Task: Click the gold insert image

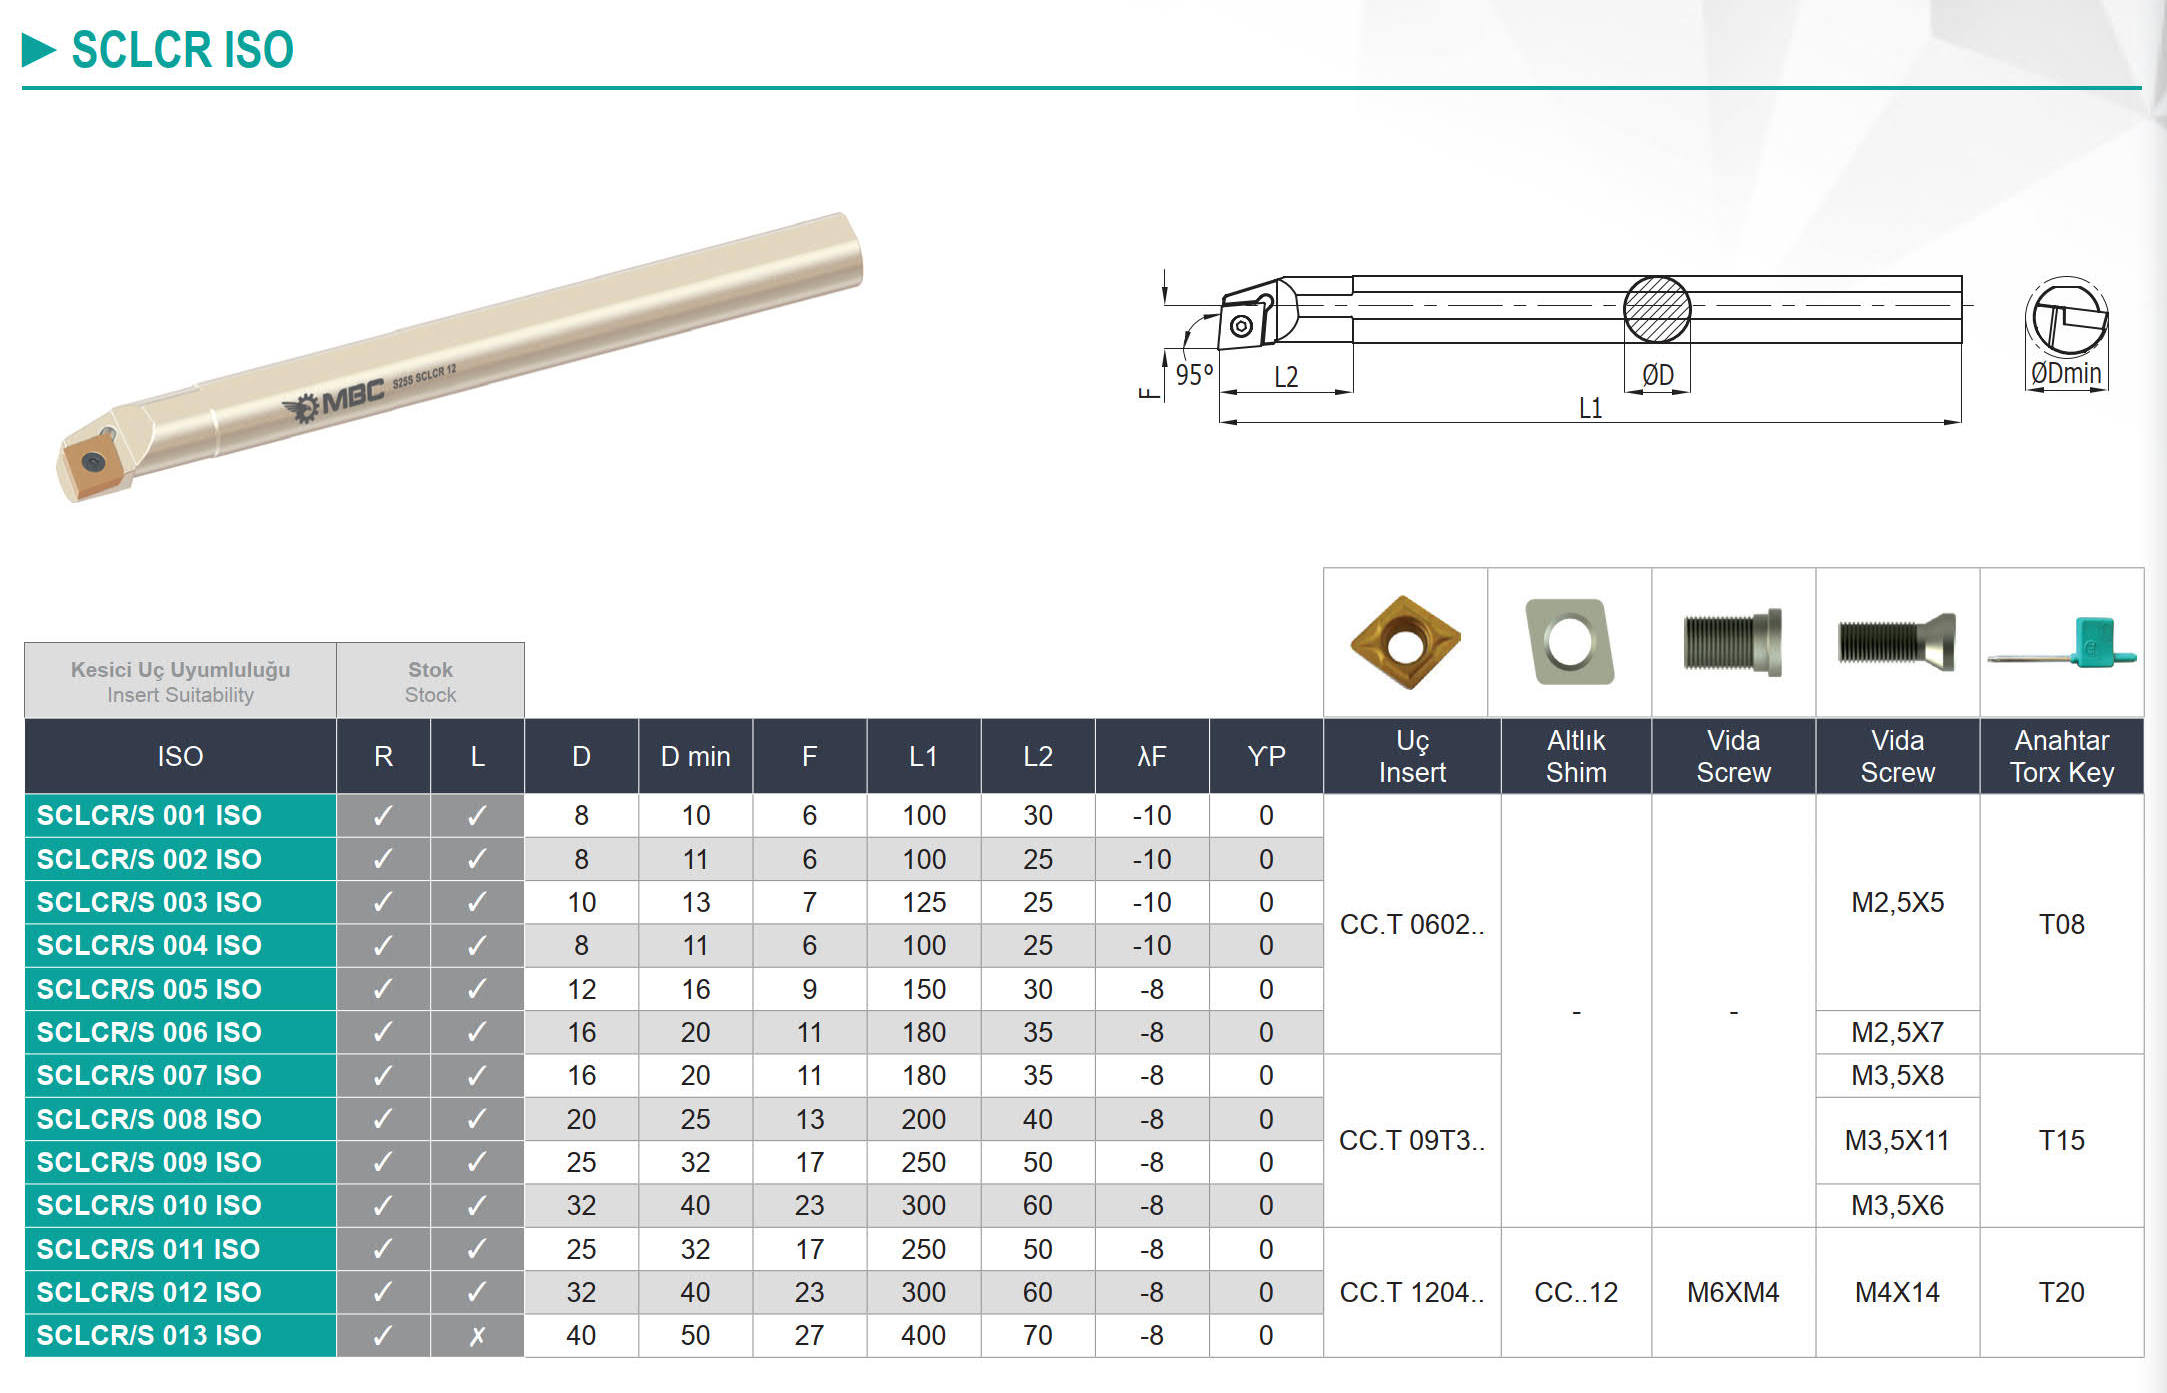Action: coord(1405,642)
